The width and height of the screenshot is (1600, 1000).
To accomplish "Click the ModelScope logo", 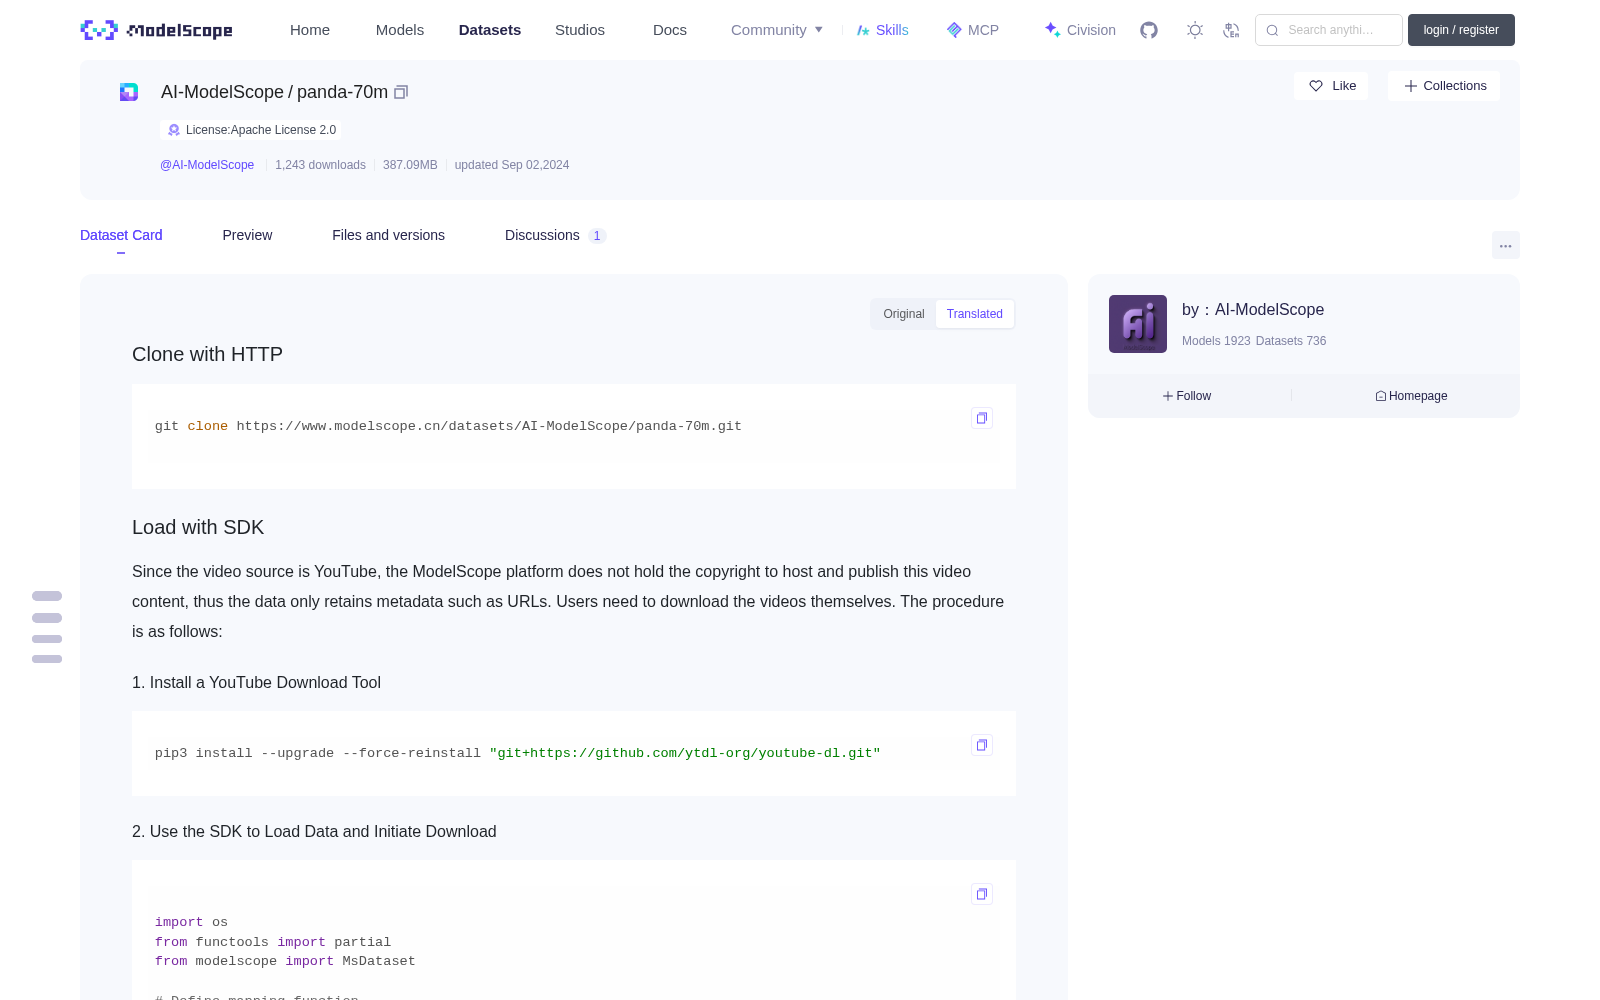I will 157,30.
